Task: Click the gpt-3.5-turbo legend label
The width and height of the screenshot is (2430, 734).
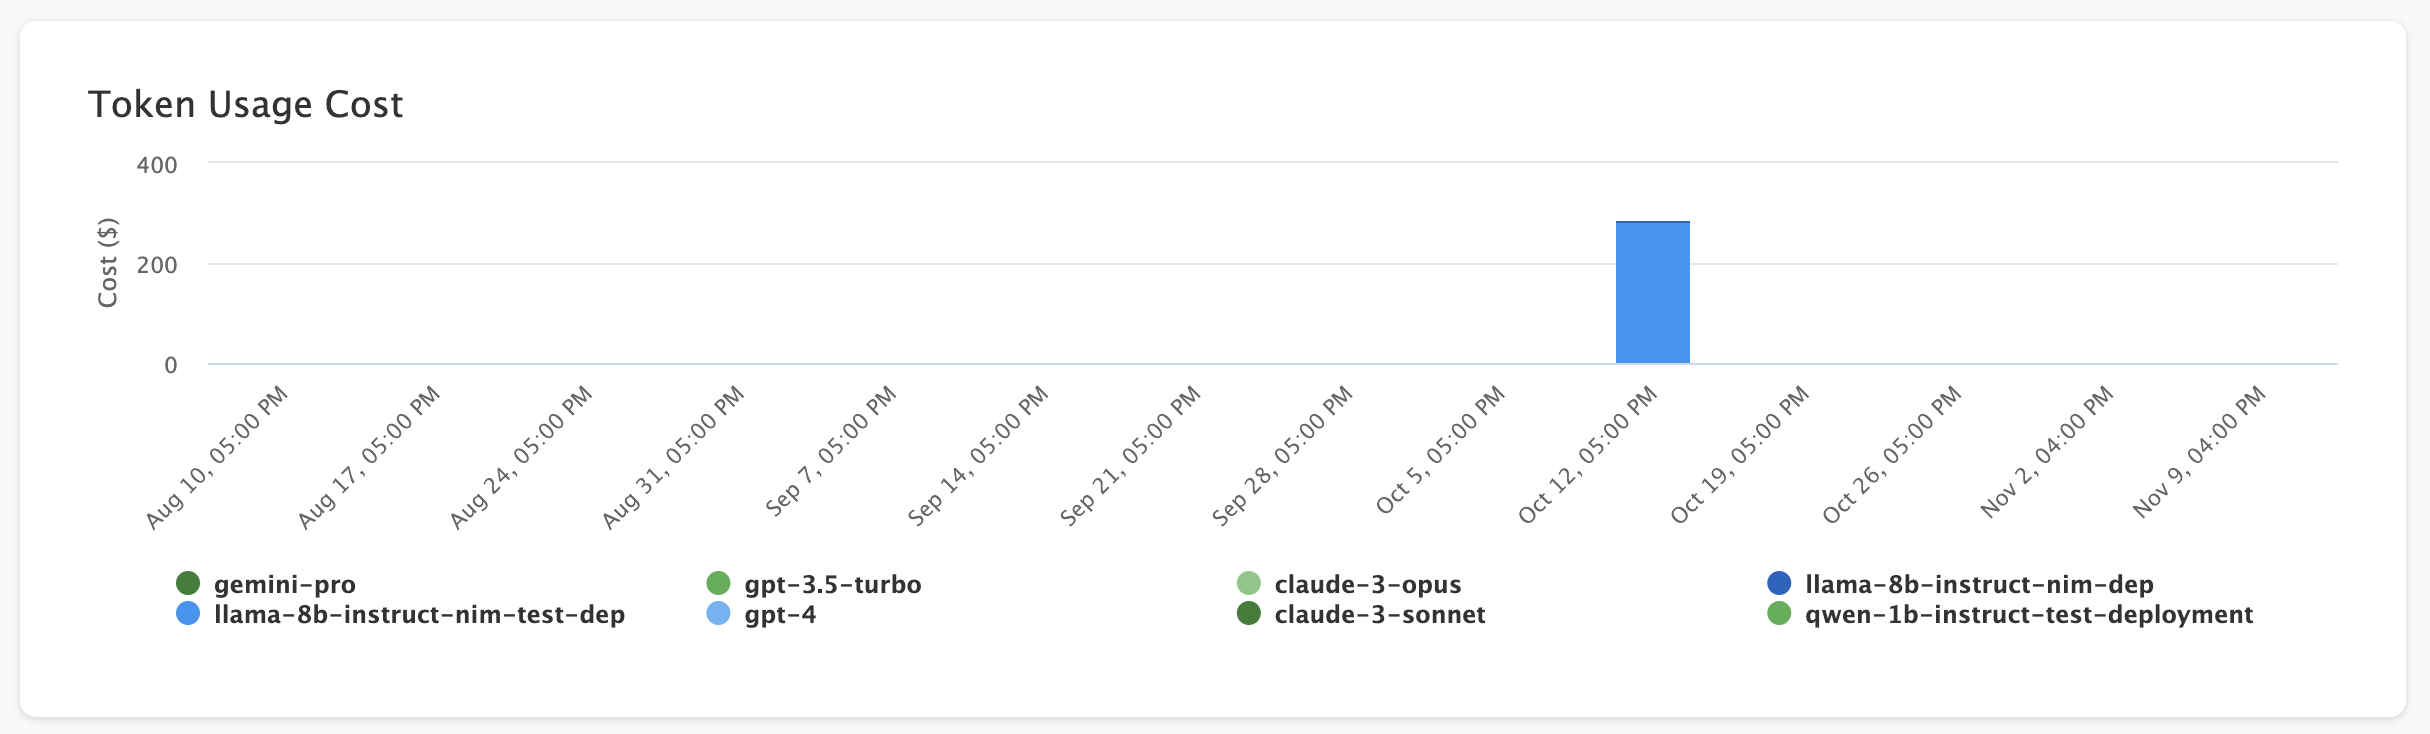Action: coord(833,584)
